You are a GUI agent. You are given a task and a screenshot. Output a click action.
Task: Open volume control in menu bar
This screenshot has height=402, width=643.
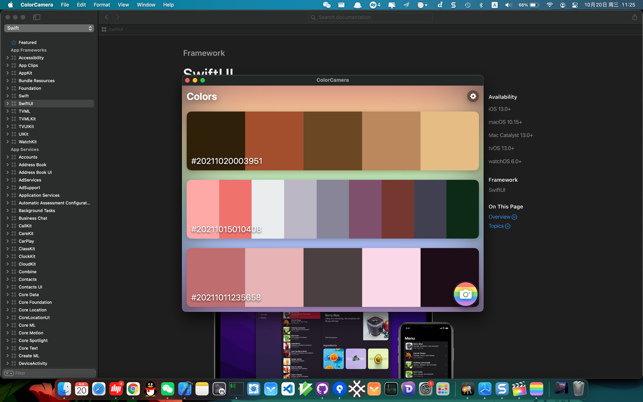click(508, 5)
